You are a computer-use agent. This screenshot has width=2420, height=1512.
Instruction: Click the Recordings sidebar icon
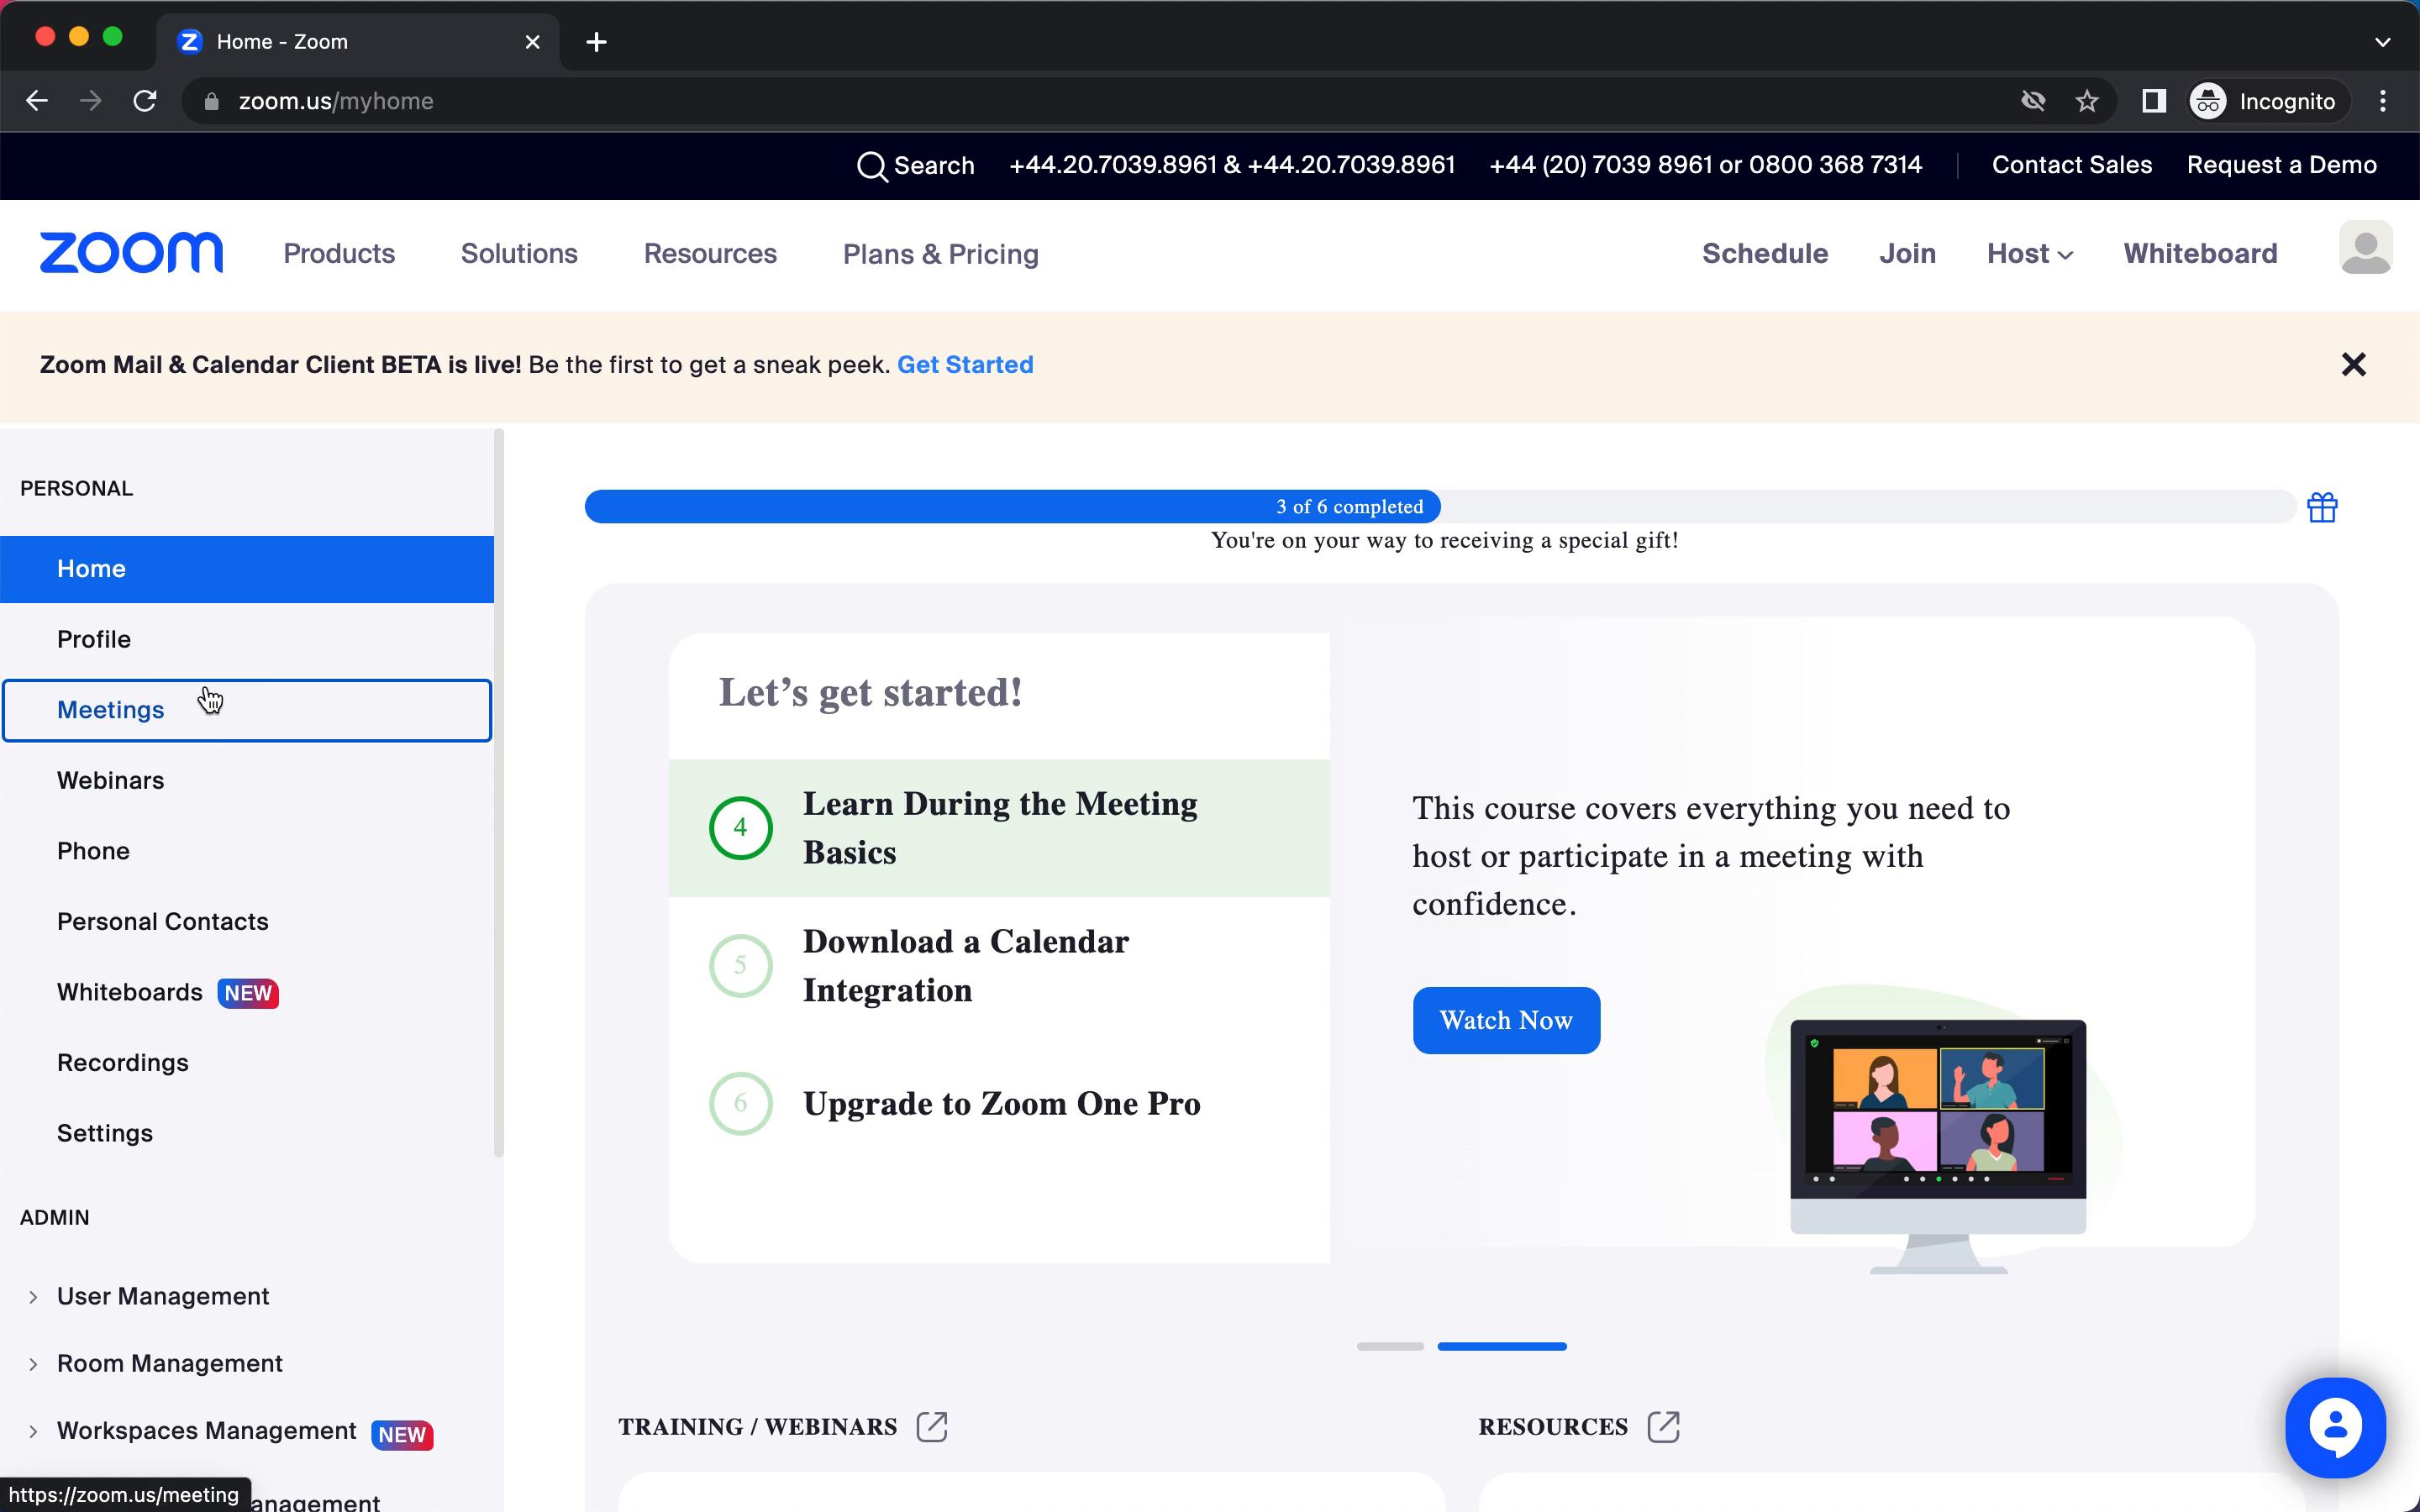[122, 1061]
